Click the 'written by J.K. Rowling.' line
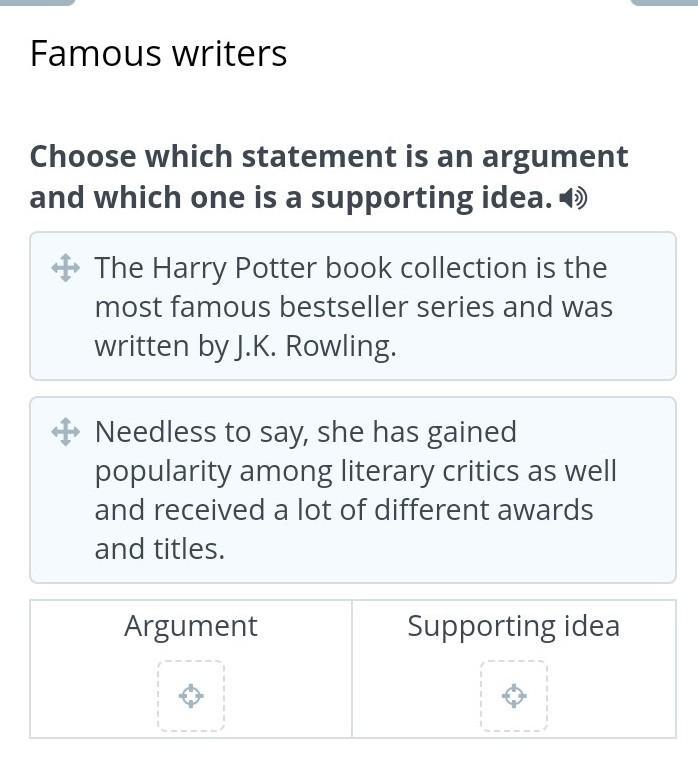 pos(246,346)
